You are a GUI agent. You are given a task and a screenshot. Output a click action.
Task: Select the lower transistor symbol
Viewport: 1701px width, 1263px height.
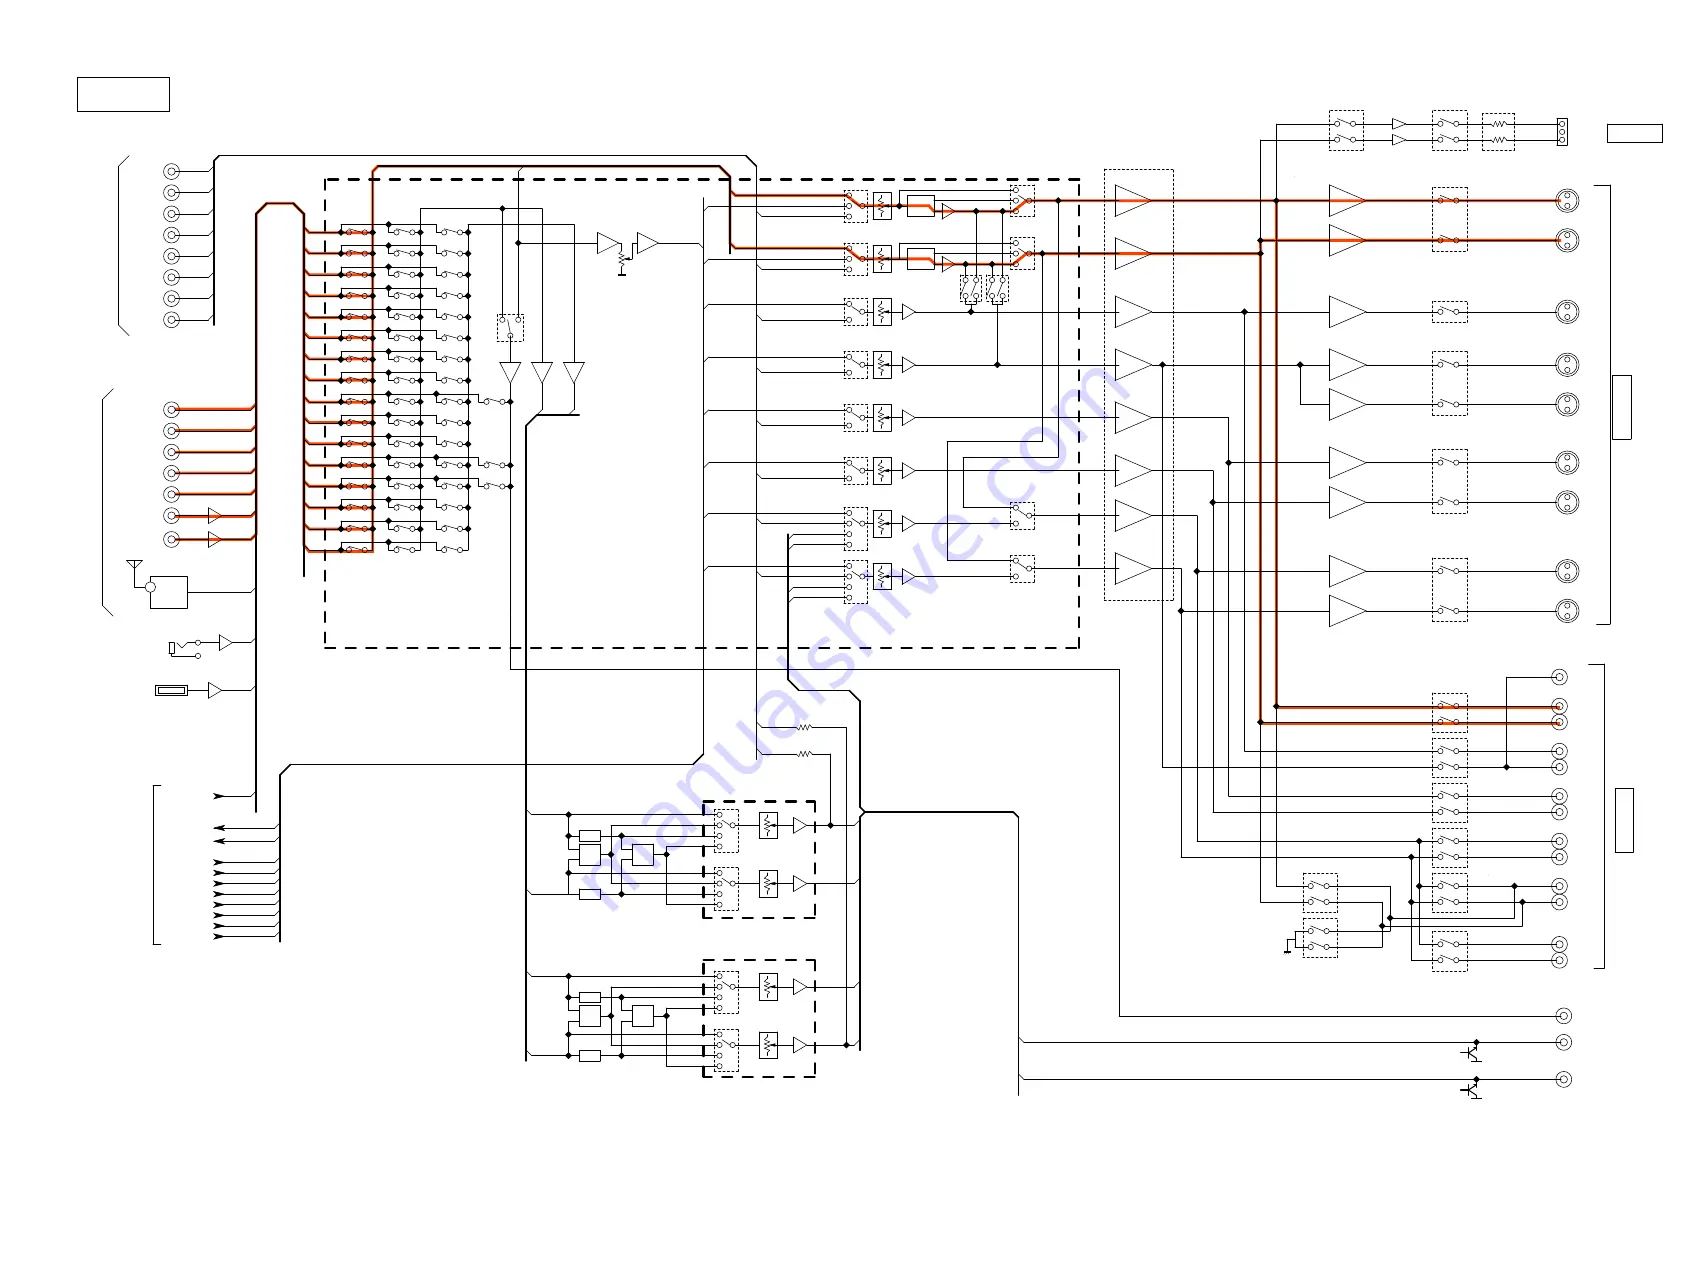tap(1471, 1088)
